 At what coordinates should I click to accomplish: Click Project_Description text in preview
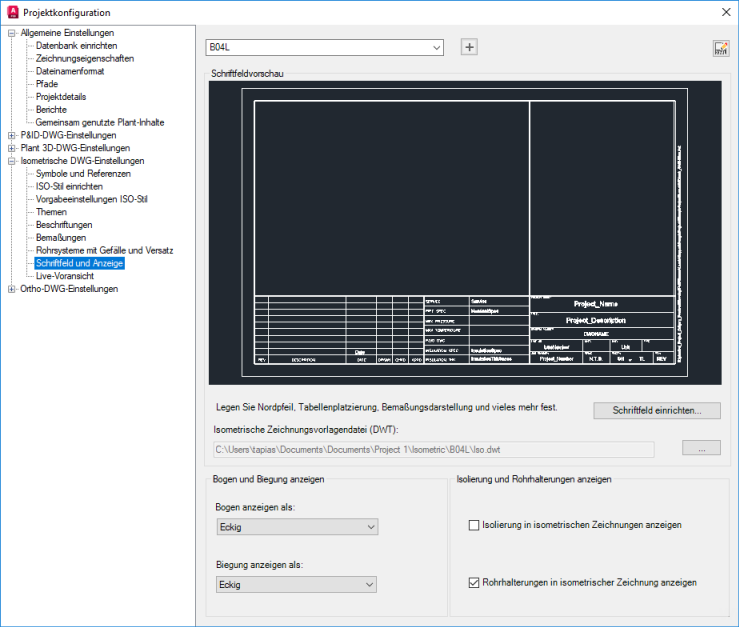coord(596,321)
